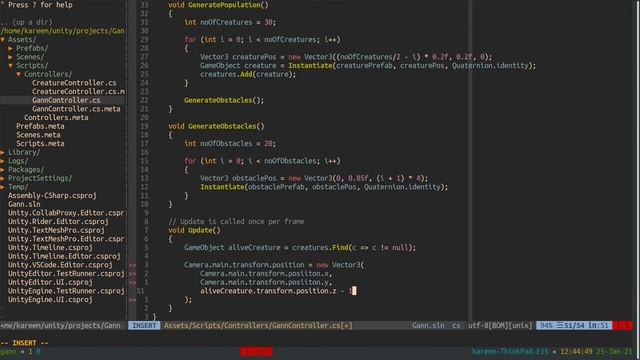This screenshot has height=360, width=640.
Task: Click the kareem-ThinkPad-E15 hostname
Action: [x=510, y=351]
